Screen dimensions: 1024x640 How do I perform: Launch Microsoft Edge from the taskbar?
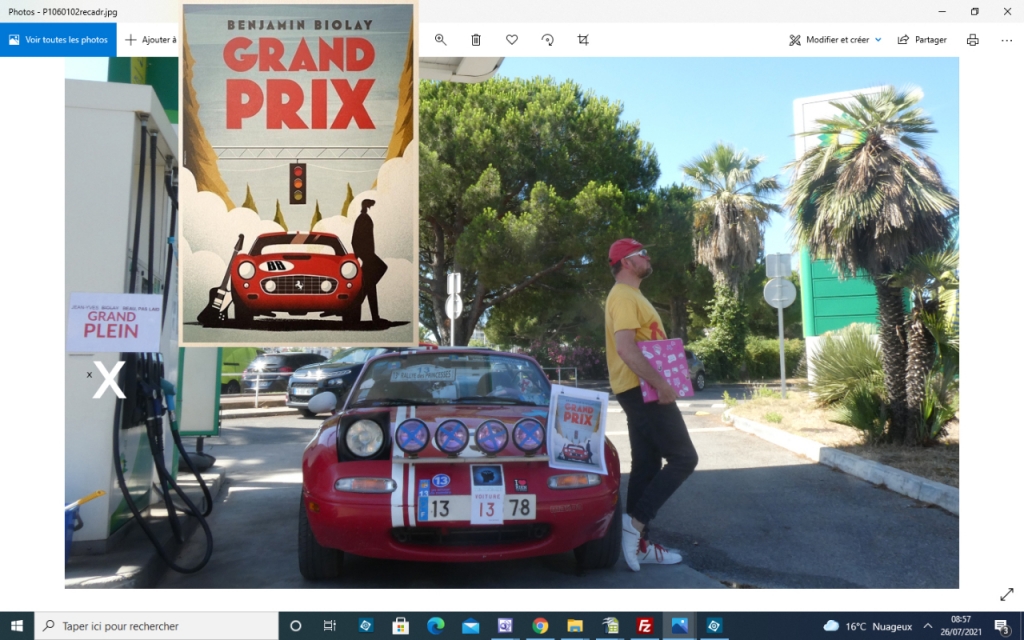click(436, 626)
